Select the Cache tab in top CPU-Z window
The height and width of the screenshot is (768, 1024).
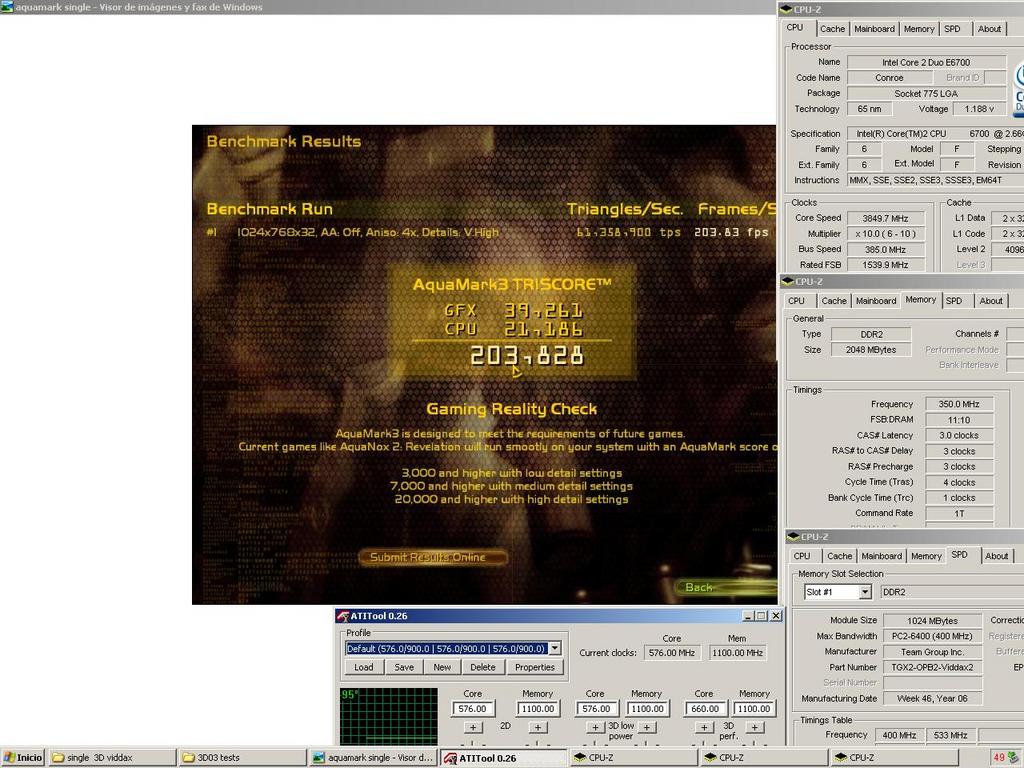(832, 29)
